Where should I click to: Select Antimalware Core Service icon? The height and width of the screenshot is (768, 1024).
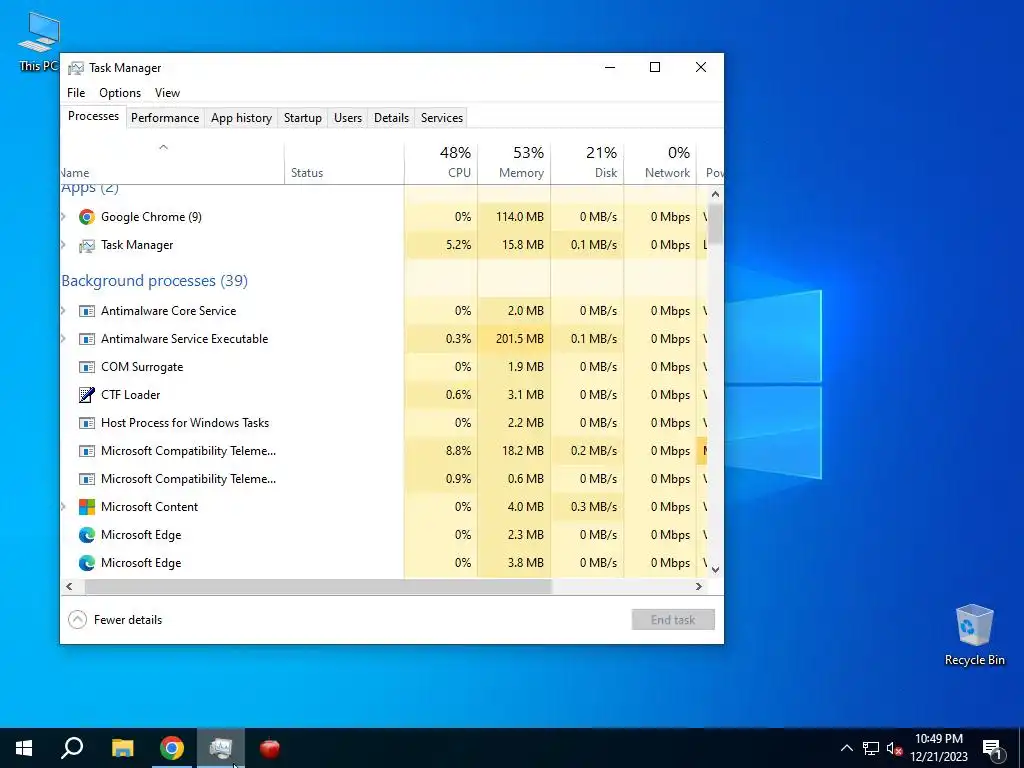pos(87,311)
